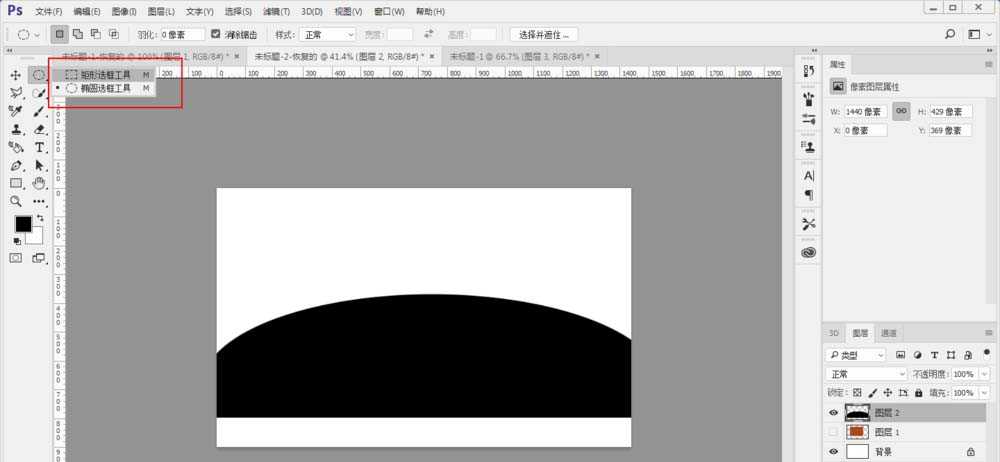
Task: Click the black foreground color swatch
Action: pyautogui.click(x=22, y=224)
